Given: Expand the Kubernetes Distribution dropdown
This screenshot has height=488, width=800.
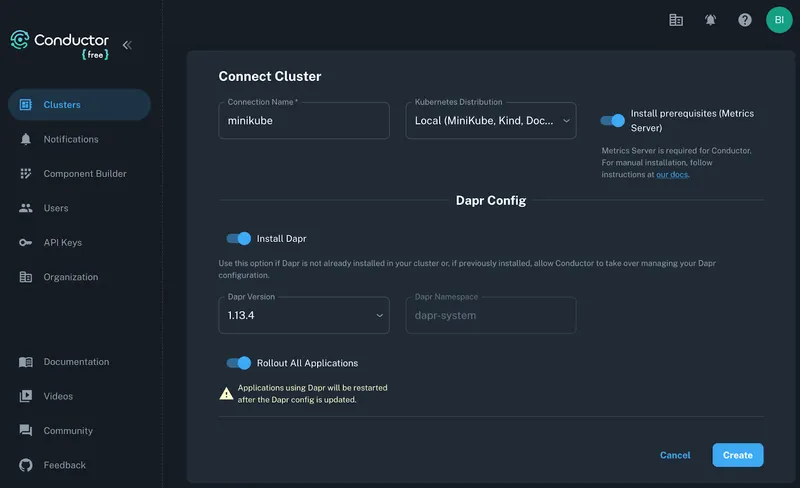Looking at the screenshot, I should click(x=490, y=121).
